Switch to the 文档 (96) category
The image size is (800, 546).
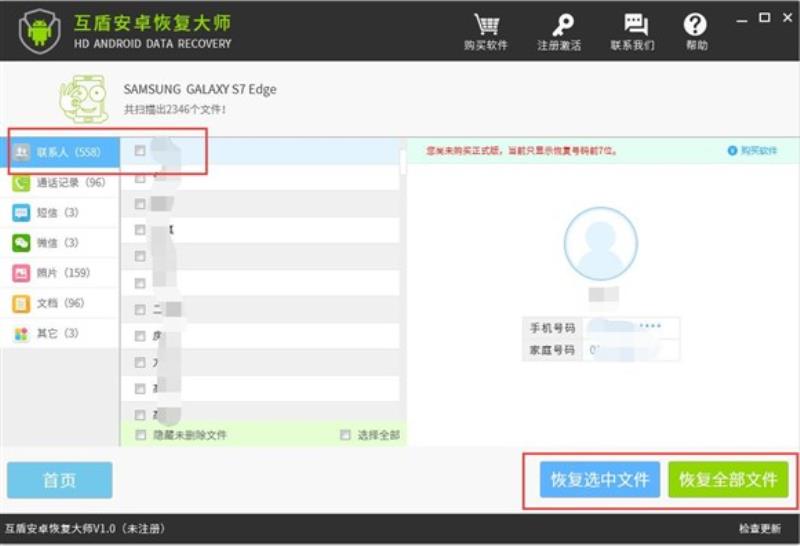click(x=60, y=303)
